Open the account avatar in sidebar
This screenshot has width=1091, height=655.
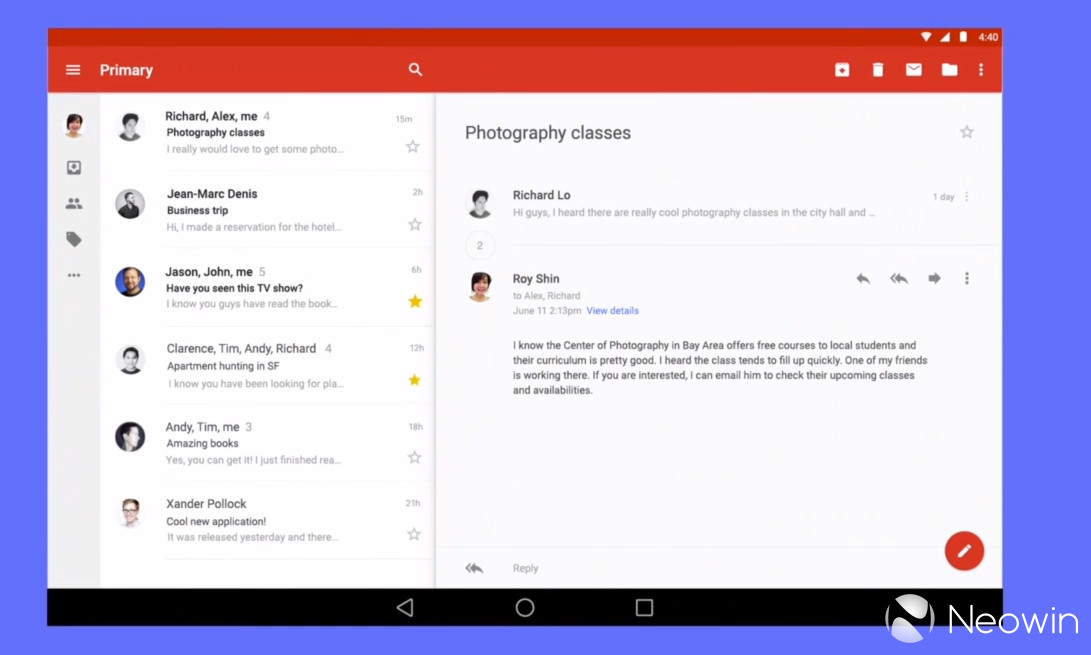[74, 125]
